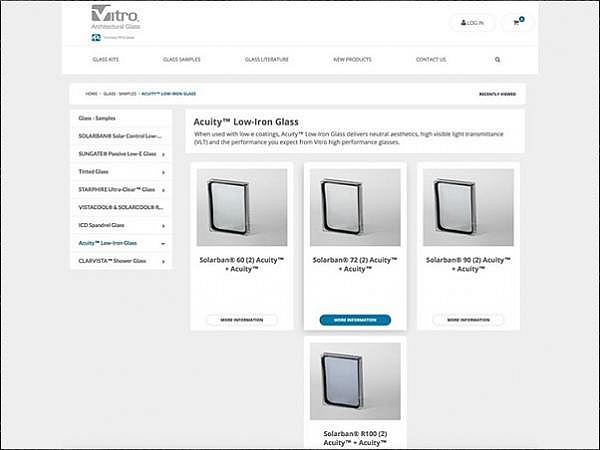The image size is (600, 450).
Task: Click the Solarban 72 (2) Acuity title
Action: click(355, 264)
